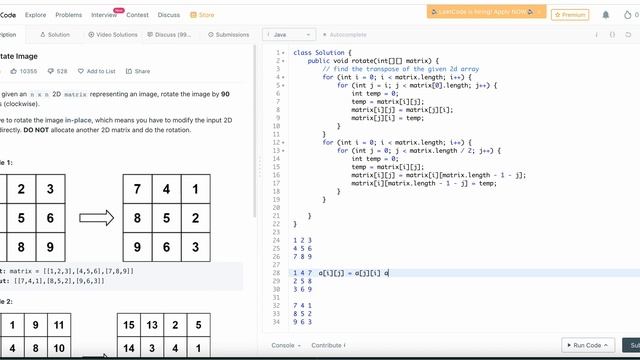This screenshot has height=360, width=640.
Task: Click line 28 text a[i][j] = a[j][i]
Action: pos(349,273)
